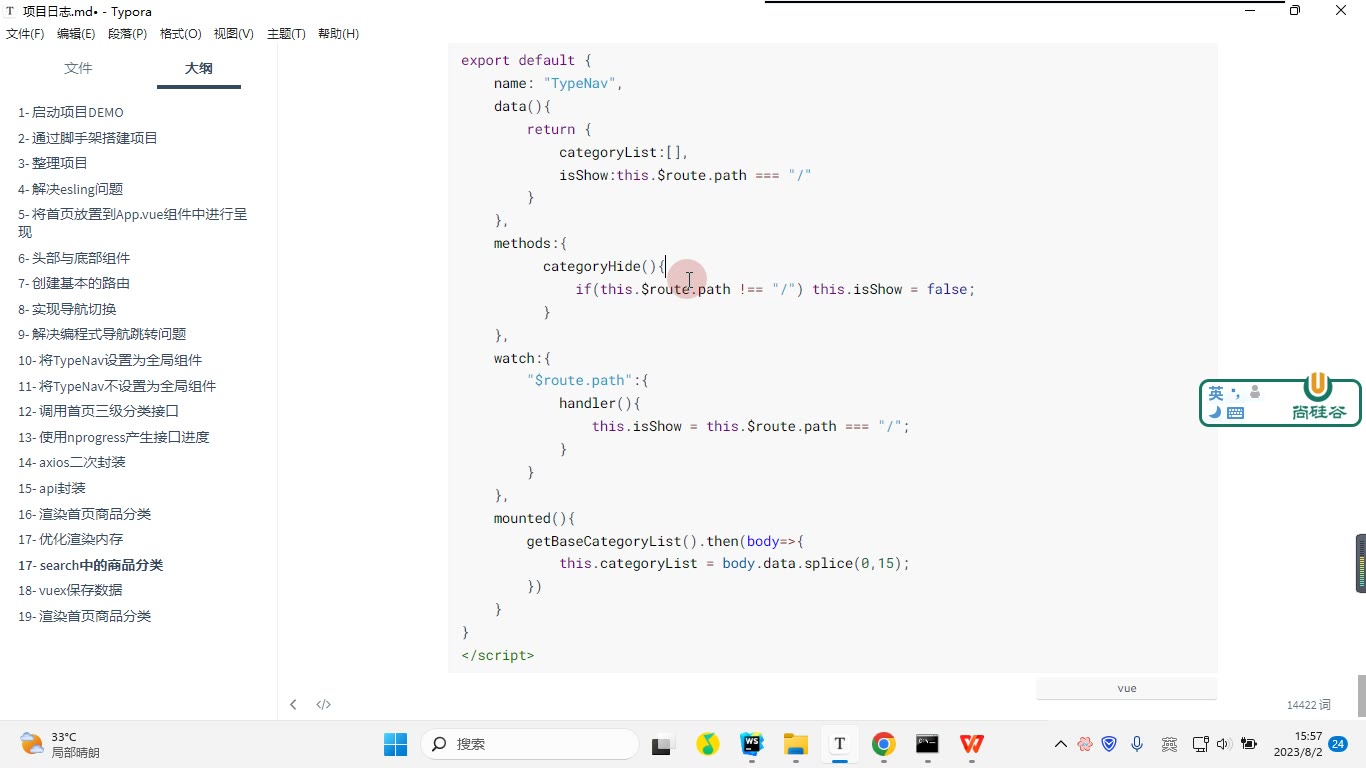Image resolution: width=1366 pixels, height=768 pixels.
Task: Open soft keyboard icon in IME toolbar
Action: (x=1235, y=412)
